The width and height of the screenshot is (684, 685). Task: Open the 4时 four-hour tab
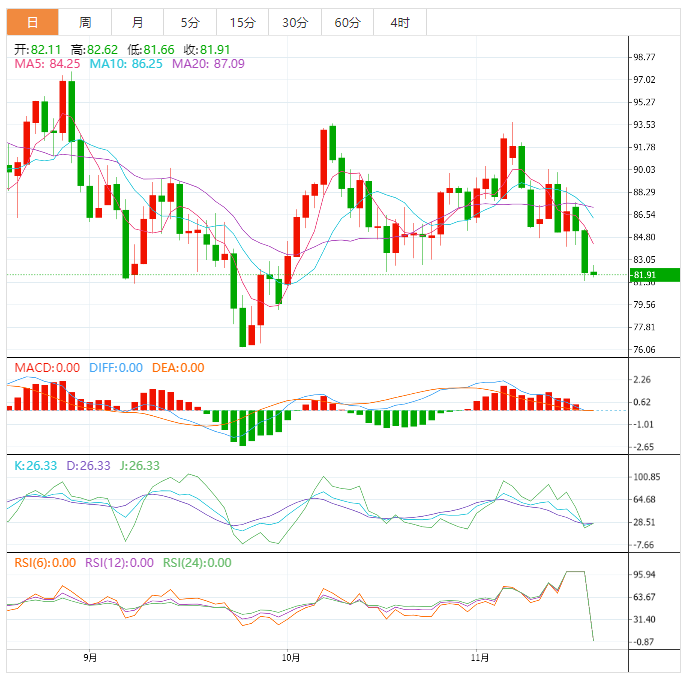click(399, 22)
